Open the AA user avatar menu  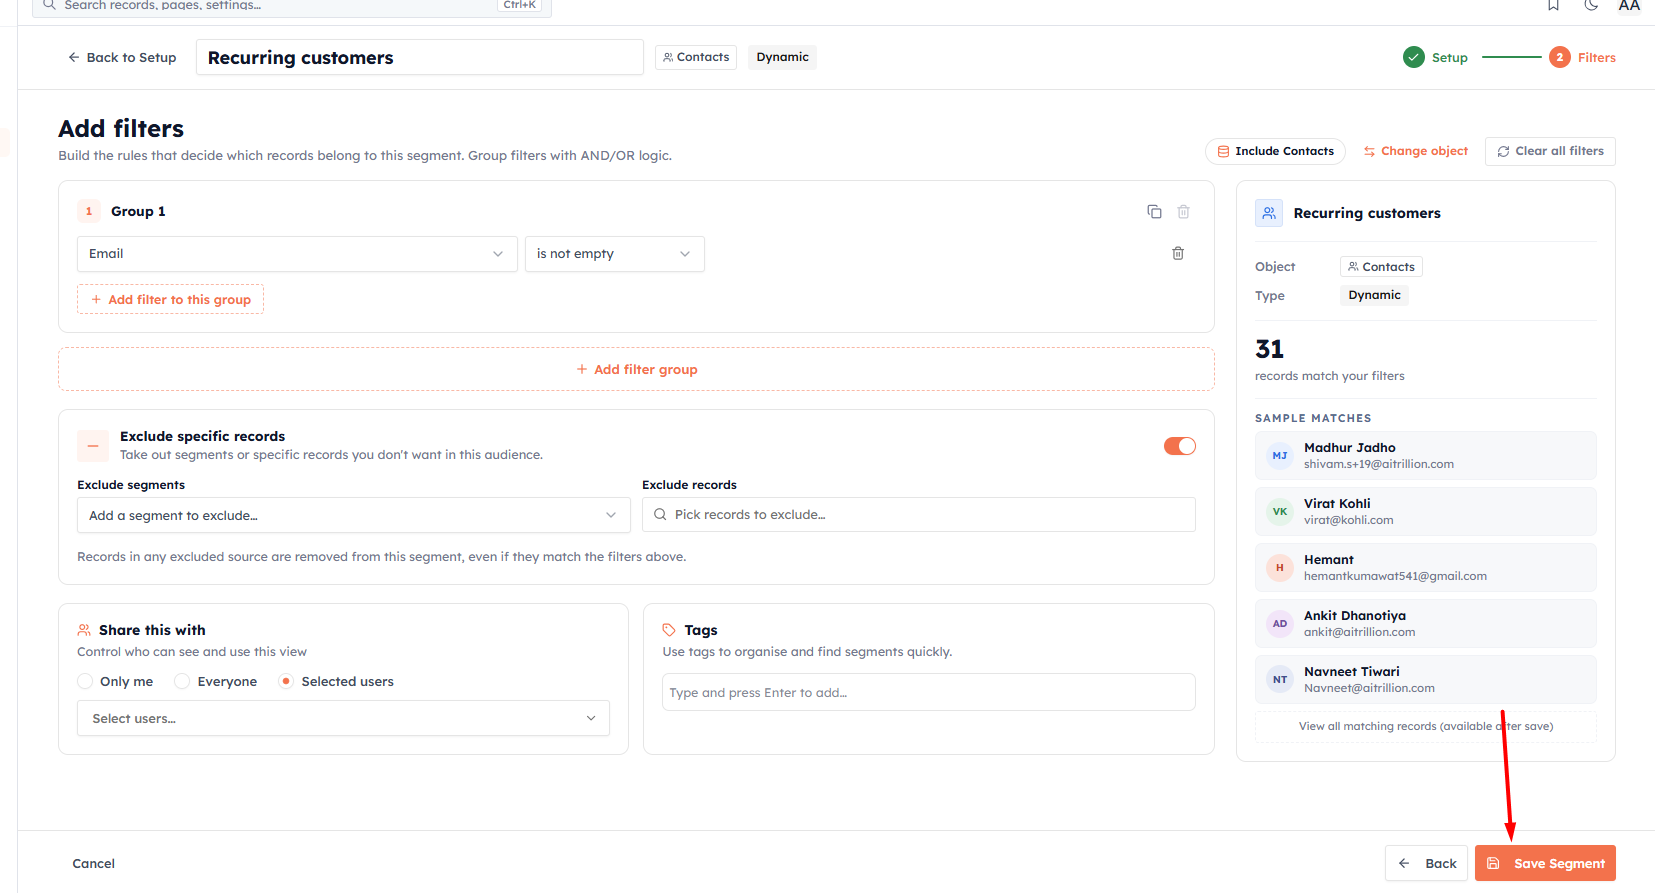point(1629,5)
